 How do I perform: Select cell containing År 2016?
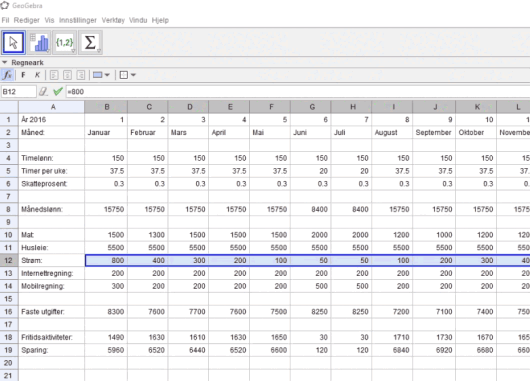[51, 119]
